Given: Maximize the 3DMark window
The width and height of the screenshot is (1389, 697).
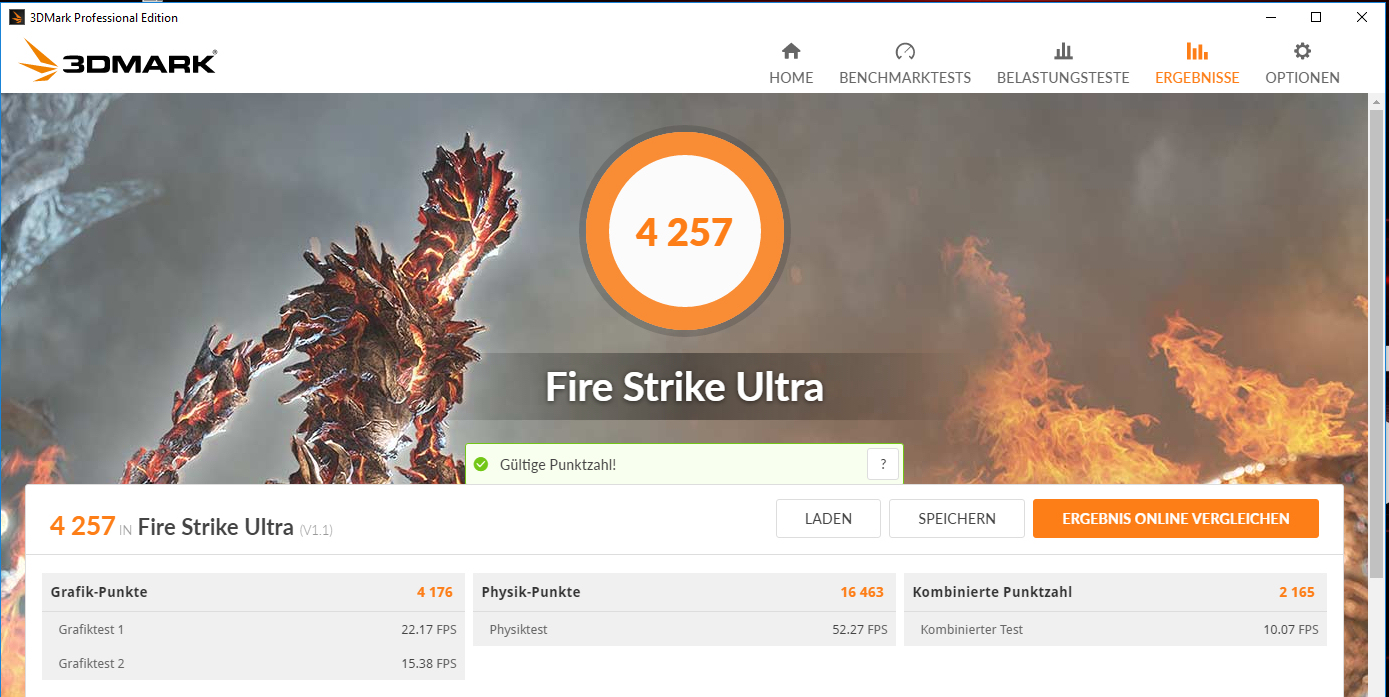Looking at the screenshot, I should pos(1316,17).
